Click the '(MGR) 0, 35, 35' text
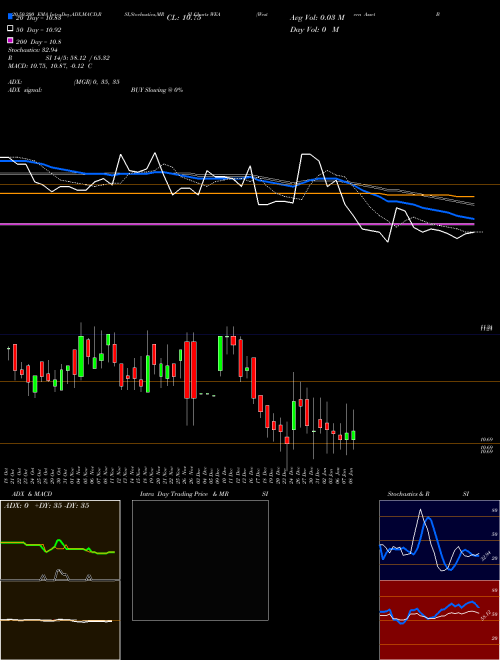The width and height of the screenshot is (500, 660). click(97, 82)
